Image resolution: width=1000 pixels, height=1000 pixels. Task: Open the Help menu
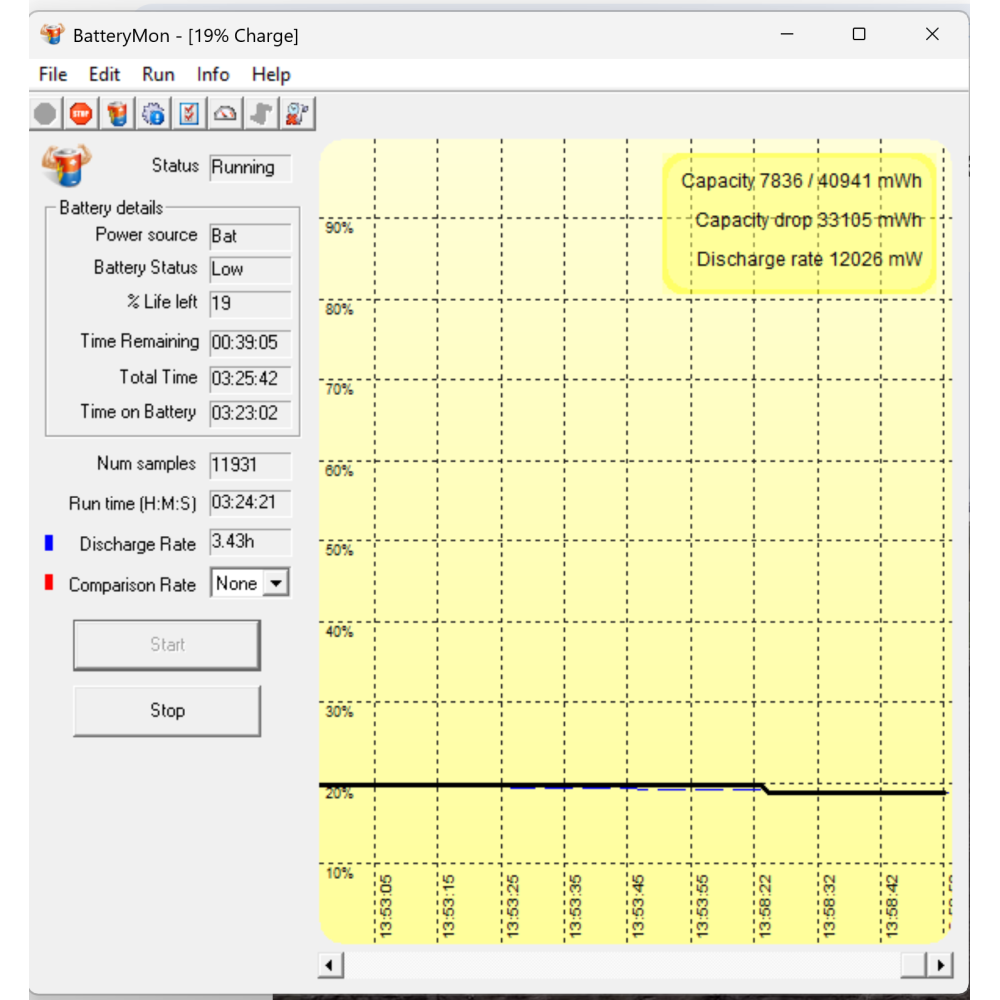(271, 75)
